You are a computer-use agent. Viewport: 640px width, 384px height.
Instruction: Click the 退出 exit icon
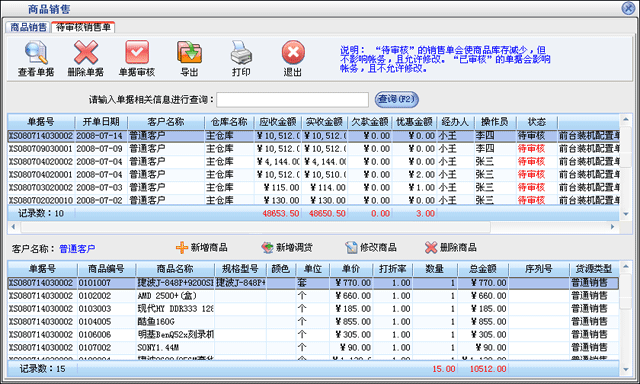coord(293,52)
